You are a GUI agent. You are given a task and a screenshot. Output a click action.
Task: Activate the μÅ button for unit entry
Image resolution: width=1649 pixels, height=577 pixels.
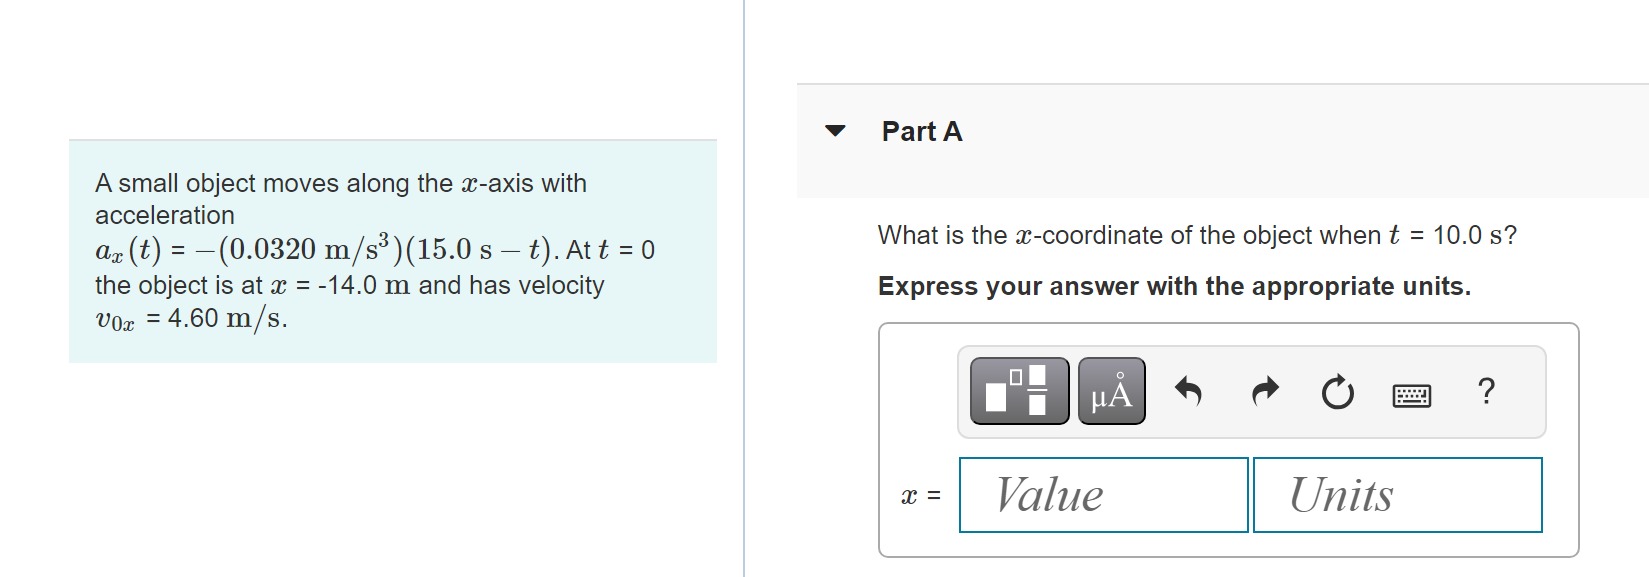(1110, 392)
